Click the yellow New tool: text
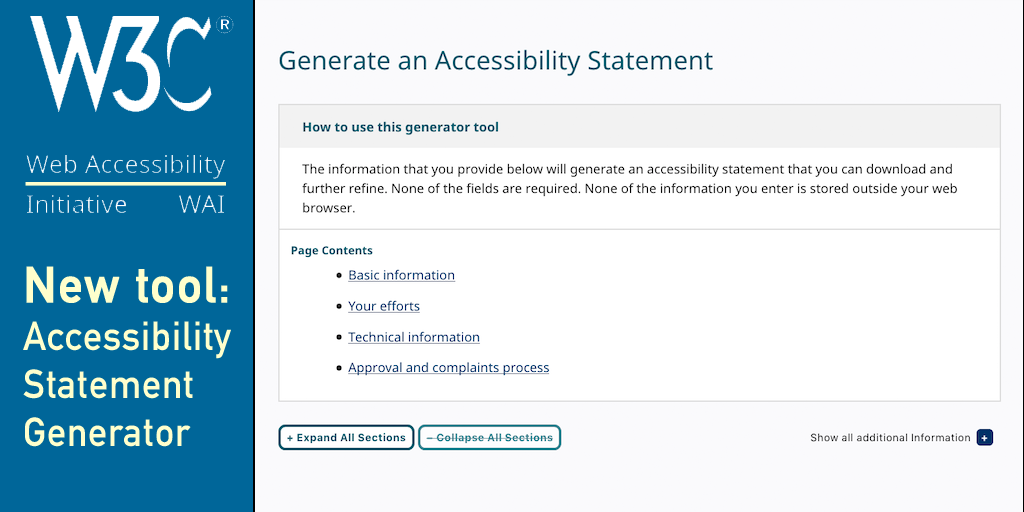This screenshot has width=1024, height=512. (x=126, y=286)
